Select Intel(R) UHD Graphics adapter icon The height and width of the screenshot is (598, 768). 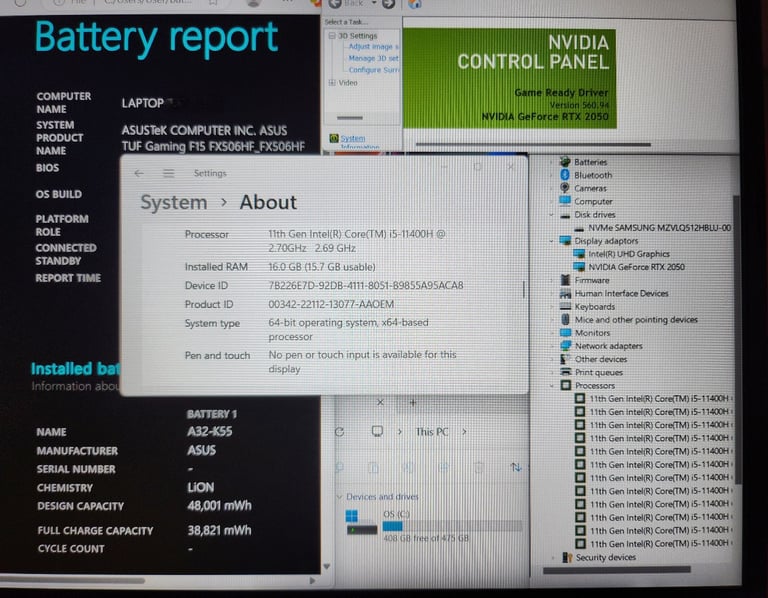tap(579, 254)
